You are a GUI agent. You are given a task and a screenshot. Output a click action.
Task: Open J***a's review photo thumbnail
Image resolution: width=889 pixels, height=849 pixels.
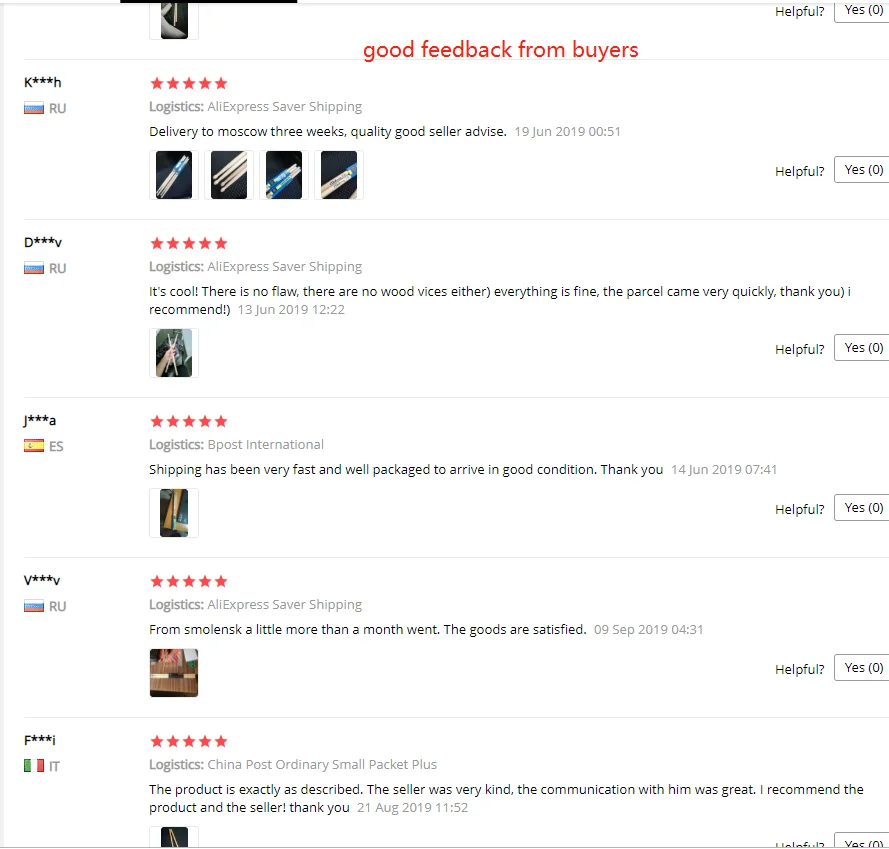(173, 513)
